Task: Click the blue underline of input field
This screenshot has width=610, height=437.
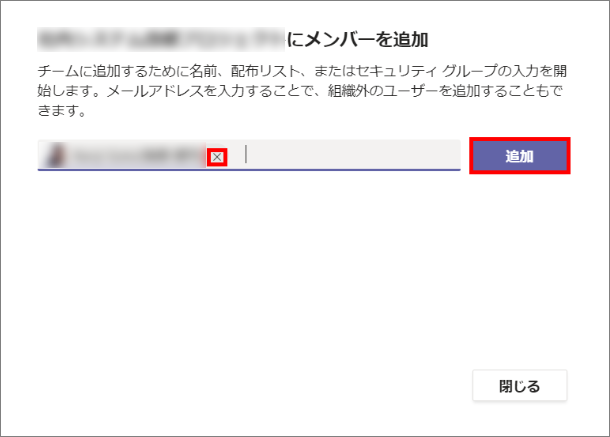Action: (249, 170)
